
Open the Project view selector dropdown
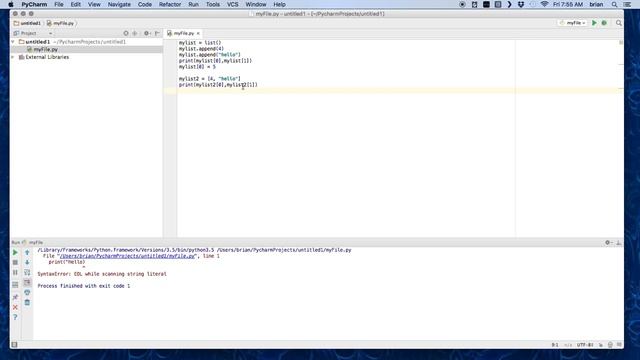[x=33, y=33]
